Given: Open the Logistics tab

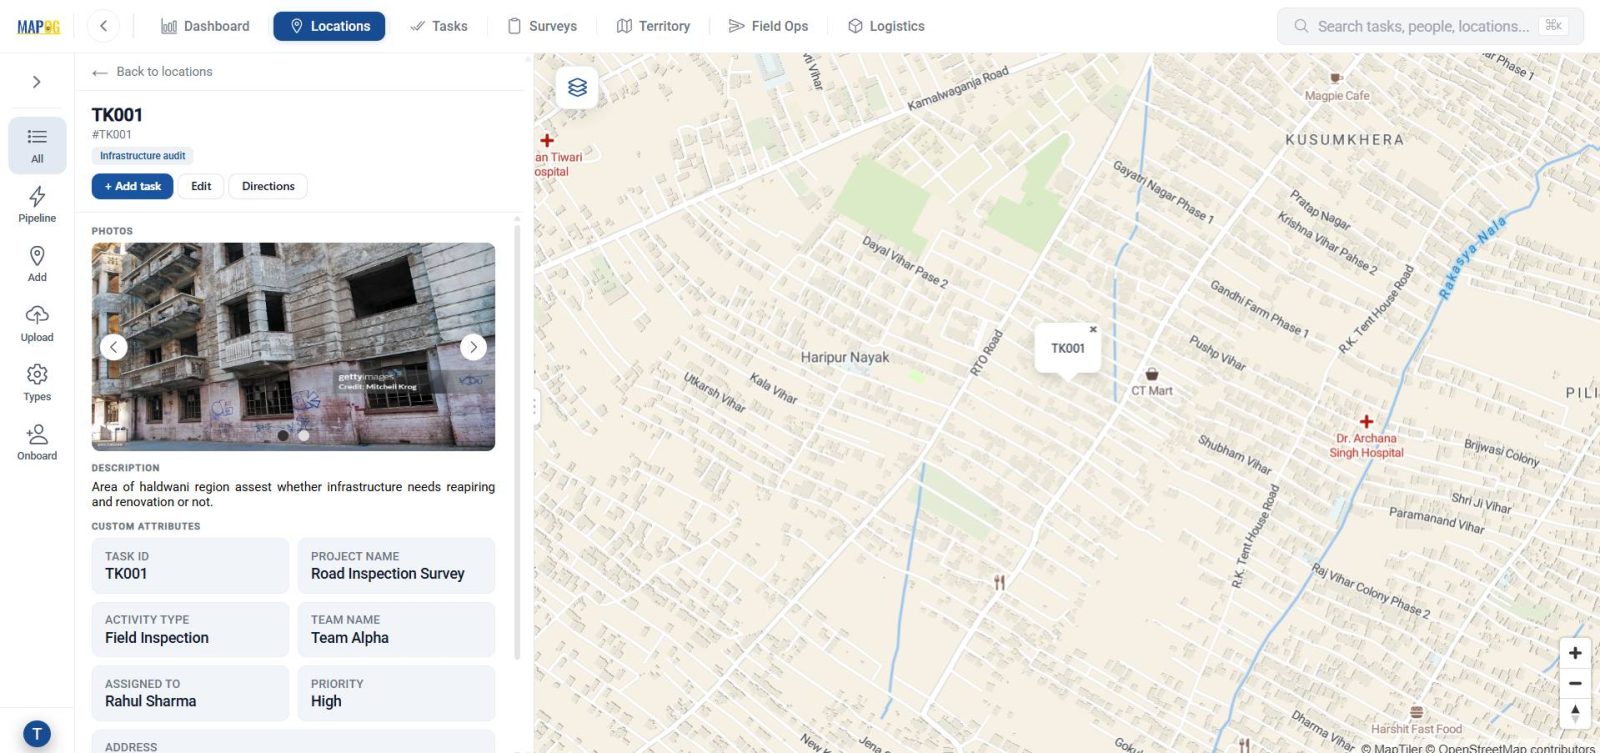Looking at the screenshot, I should coord(886,26).
